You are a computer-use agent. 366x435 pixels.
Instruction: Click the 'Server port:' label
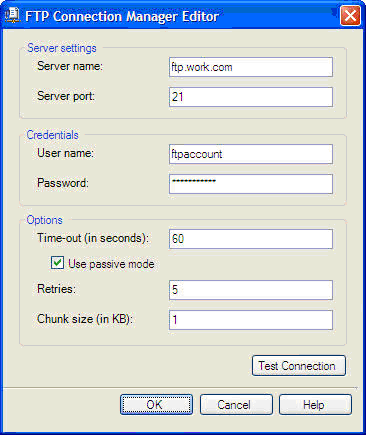pos(66,96)
